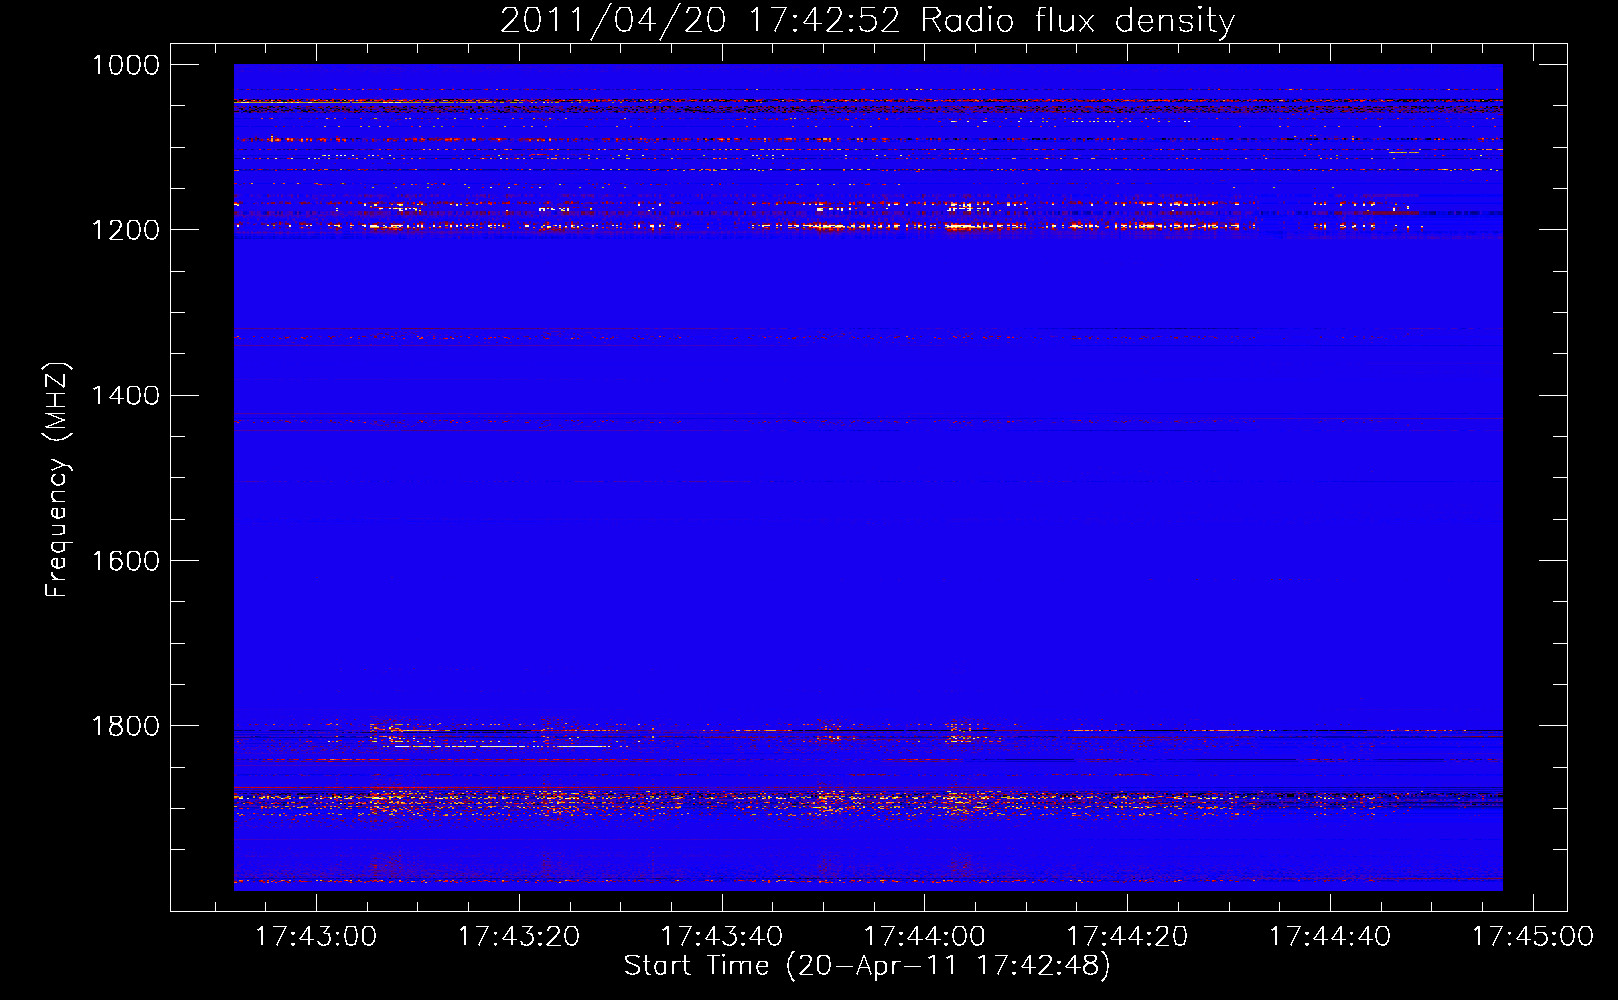Select the 1400 frequency tick label
Screen dimensions: 1618x1000
pyautogui.click(x=125, y=396)
